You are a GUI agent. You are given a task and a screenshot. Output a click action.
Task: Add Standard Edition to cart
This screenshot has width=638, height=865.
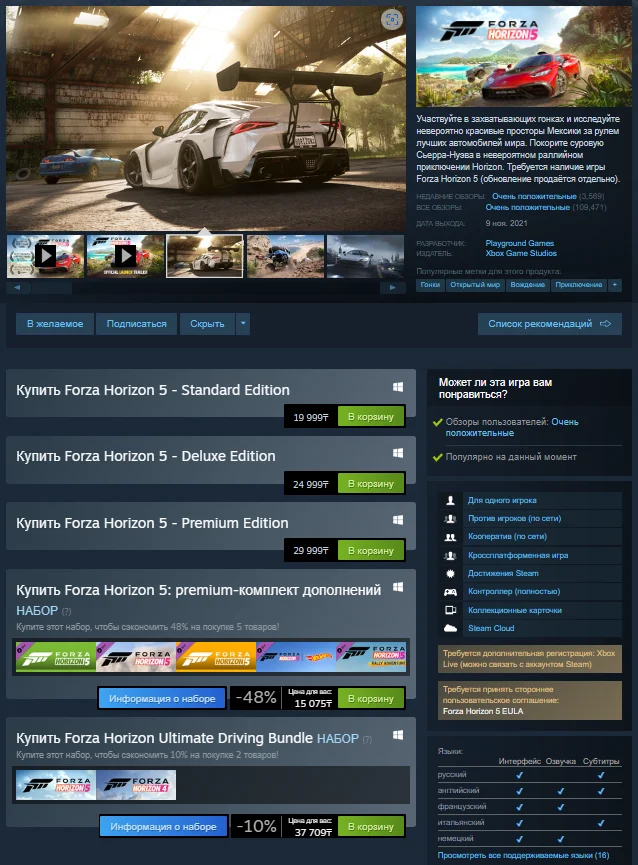371,417
